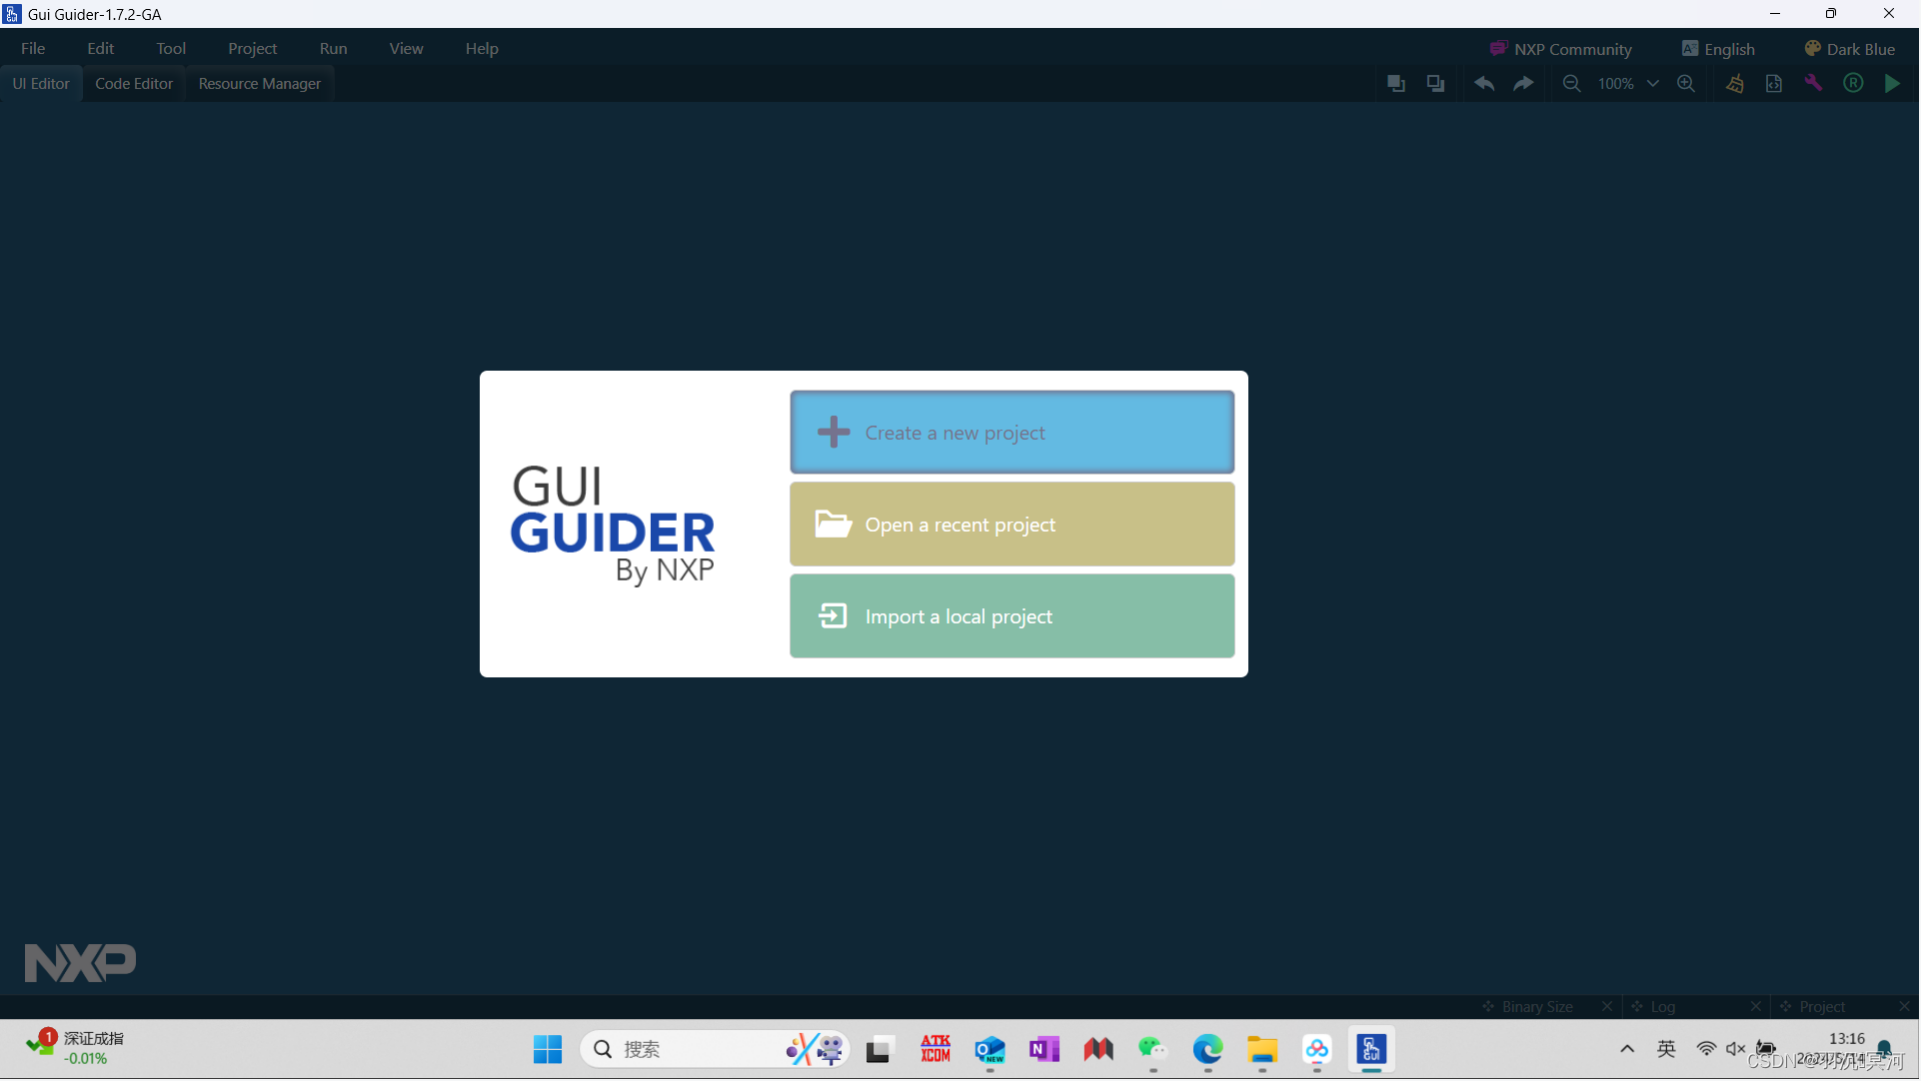Screen dimensions: 1921x1081
Task: Zoom out using the magnifier minus icon
Action: pyautogui.click(x=1571, y=83)
